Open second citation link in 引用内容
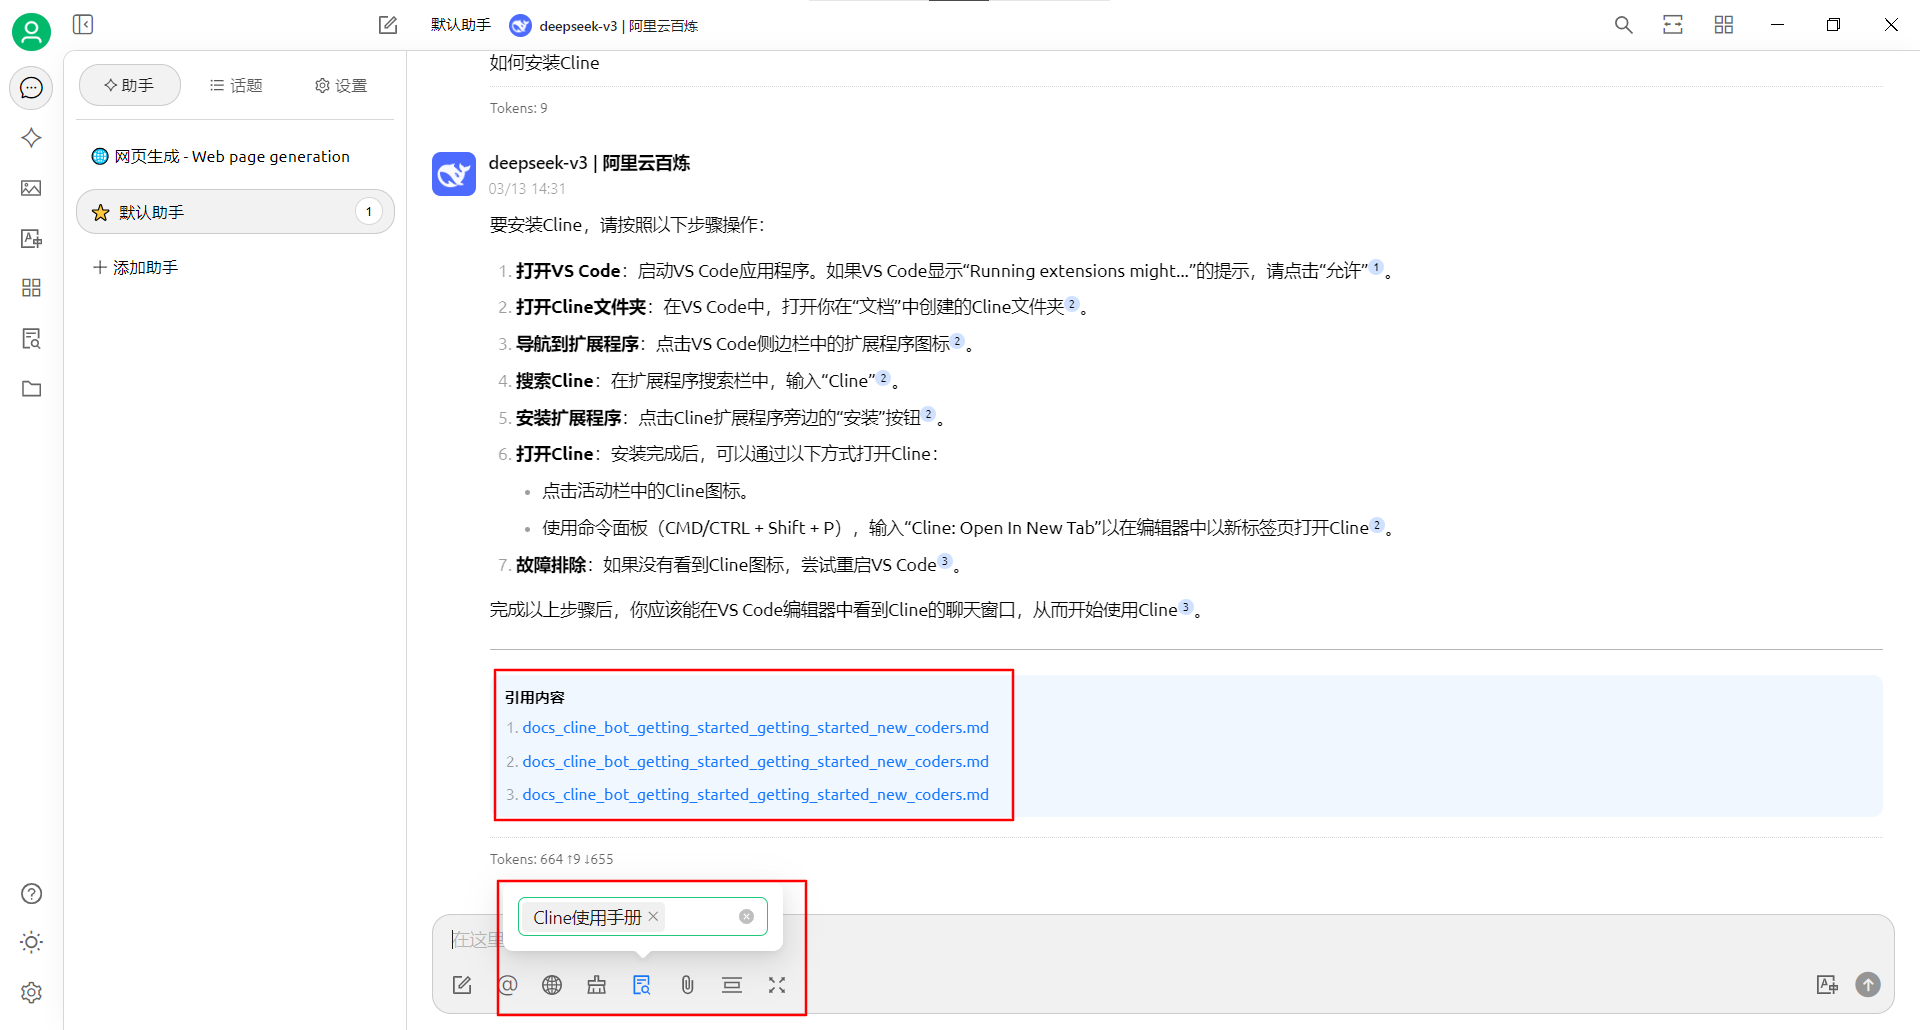 (x=755, y=761)
